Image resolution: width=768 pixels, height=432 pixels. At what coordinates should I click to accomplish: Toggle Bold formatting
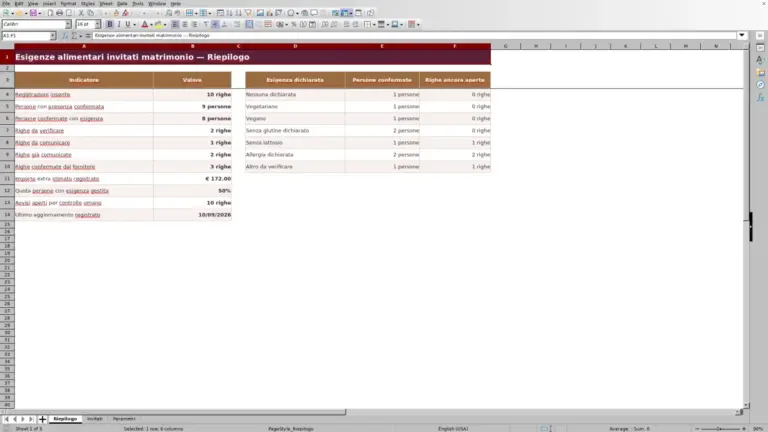(x=110, y=24)
